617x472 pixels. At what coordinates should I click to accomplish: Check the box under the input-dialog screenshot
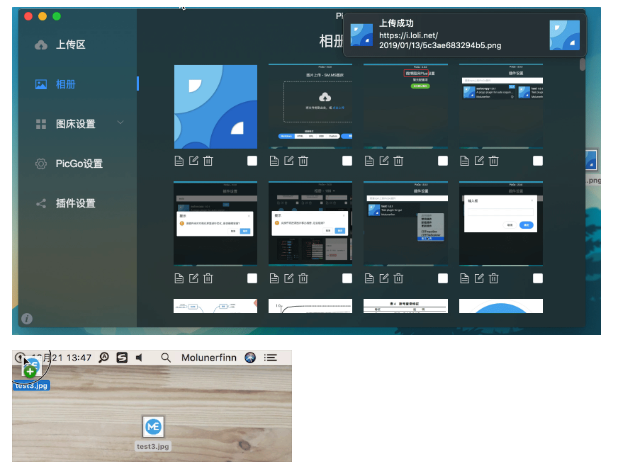(x=538, y=278)
